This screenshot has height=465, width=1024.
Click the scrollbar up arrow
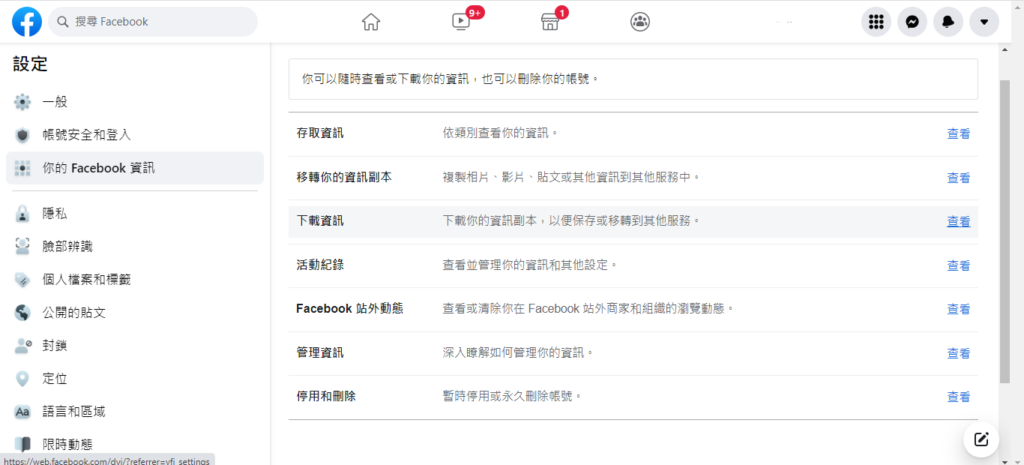pos(1005,49)
